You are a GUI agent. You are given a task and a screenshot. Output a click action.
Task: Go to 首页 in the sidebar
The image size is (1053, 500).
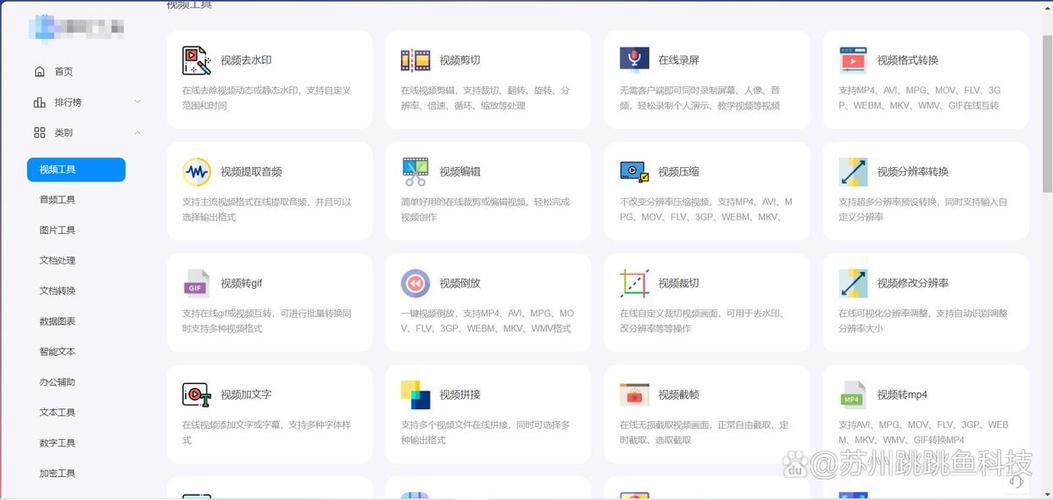pos(64,72)
